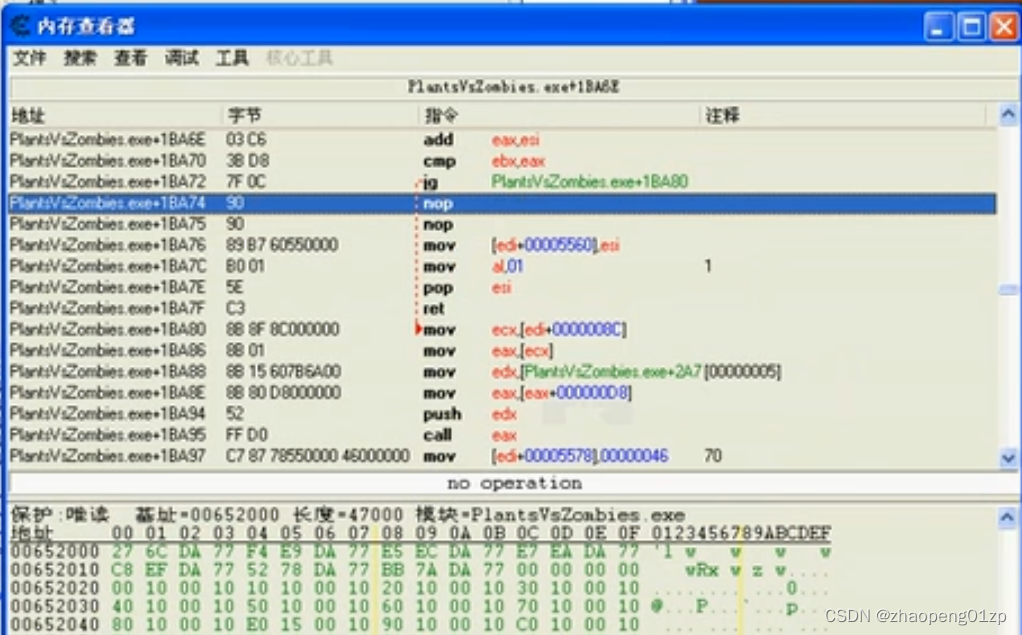Click the jump target PlantsVsZombies.exe+1BA80 operand
1022x635 pixels.
[589, 182]
